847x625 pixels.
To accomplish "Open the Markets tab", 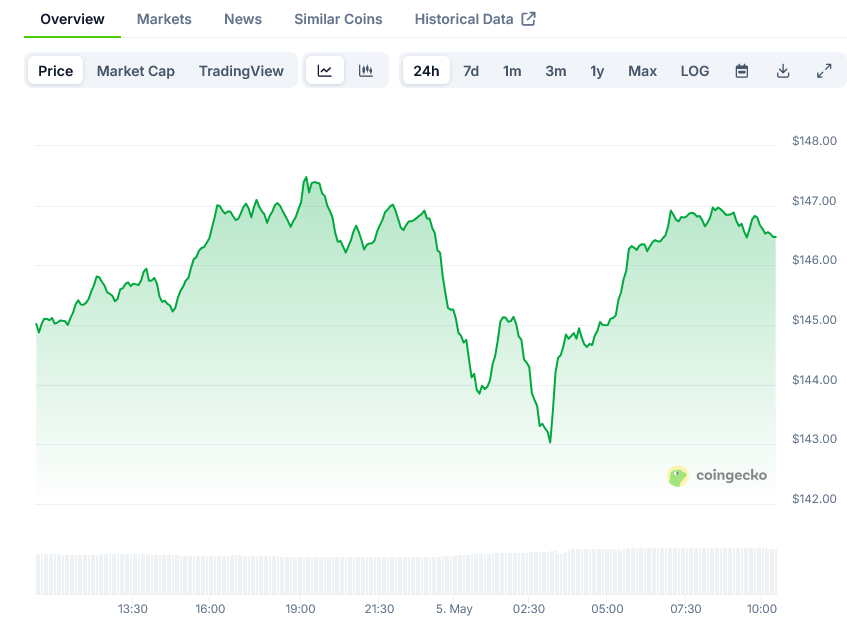I will (164, 19).
